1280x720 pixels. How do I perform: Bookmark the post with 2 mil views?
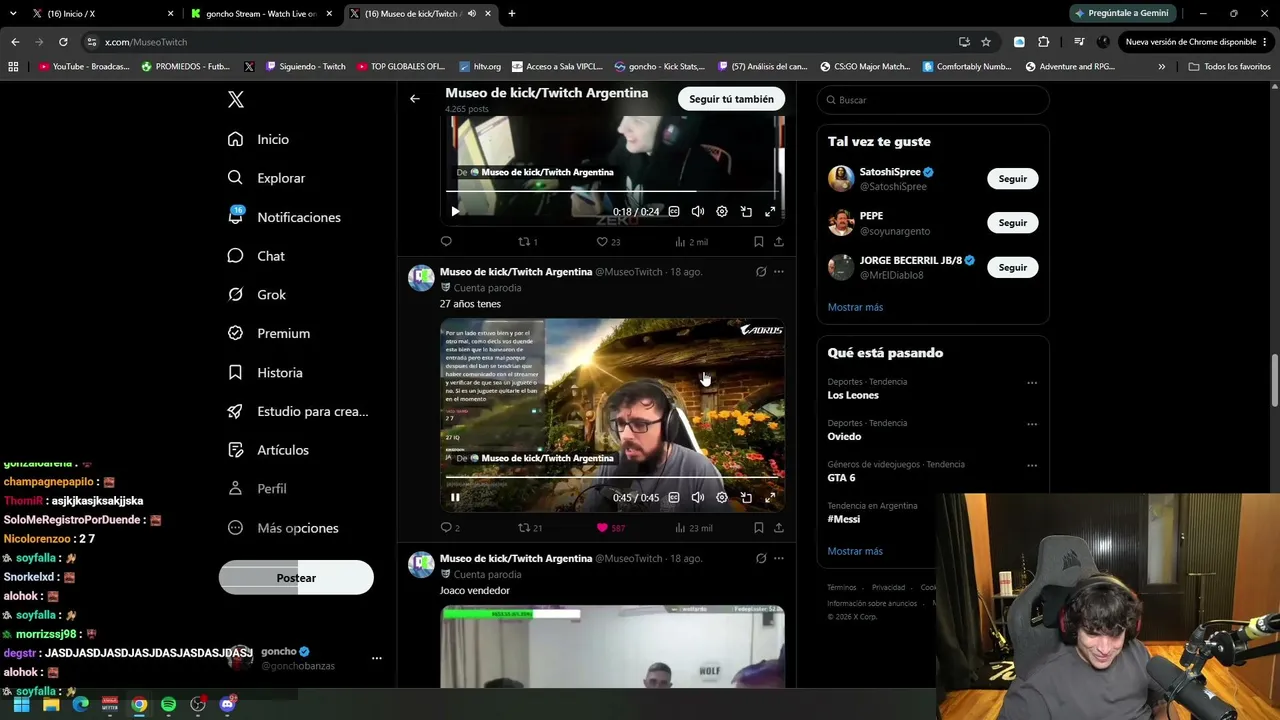click(759, 242)
